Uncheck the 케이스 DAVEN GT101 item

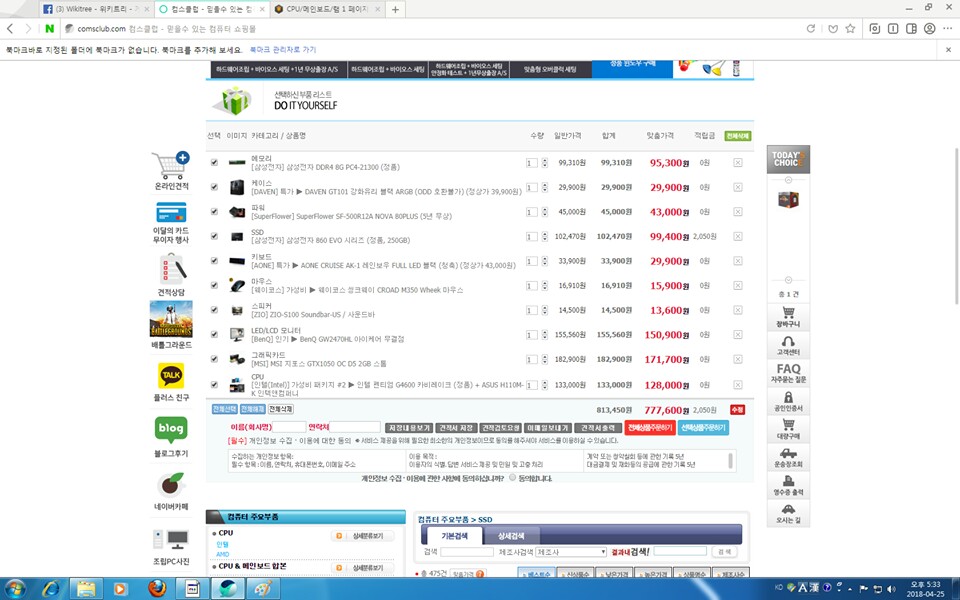point(214,187)
